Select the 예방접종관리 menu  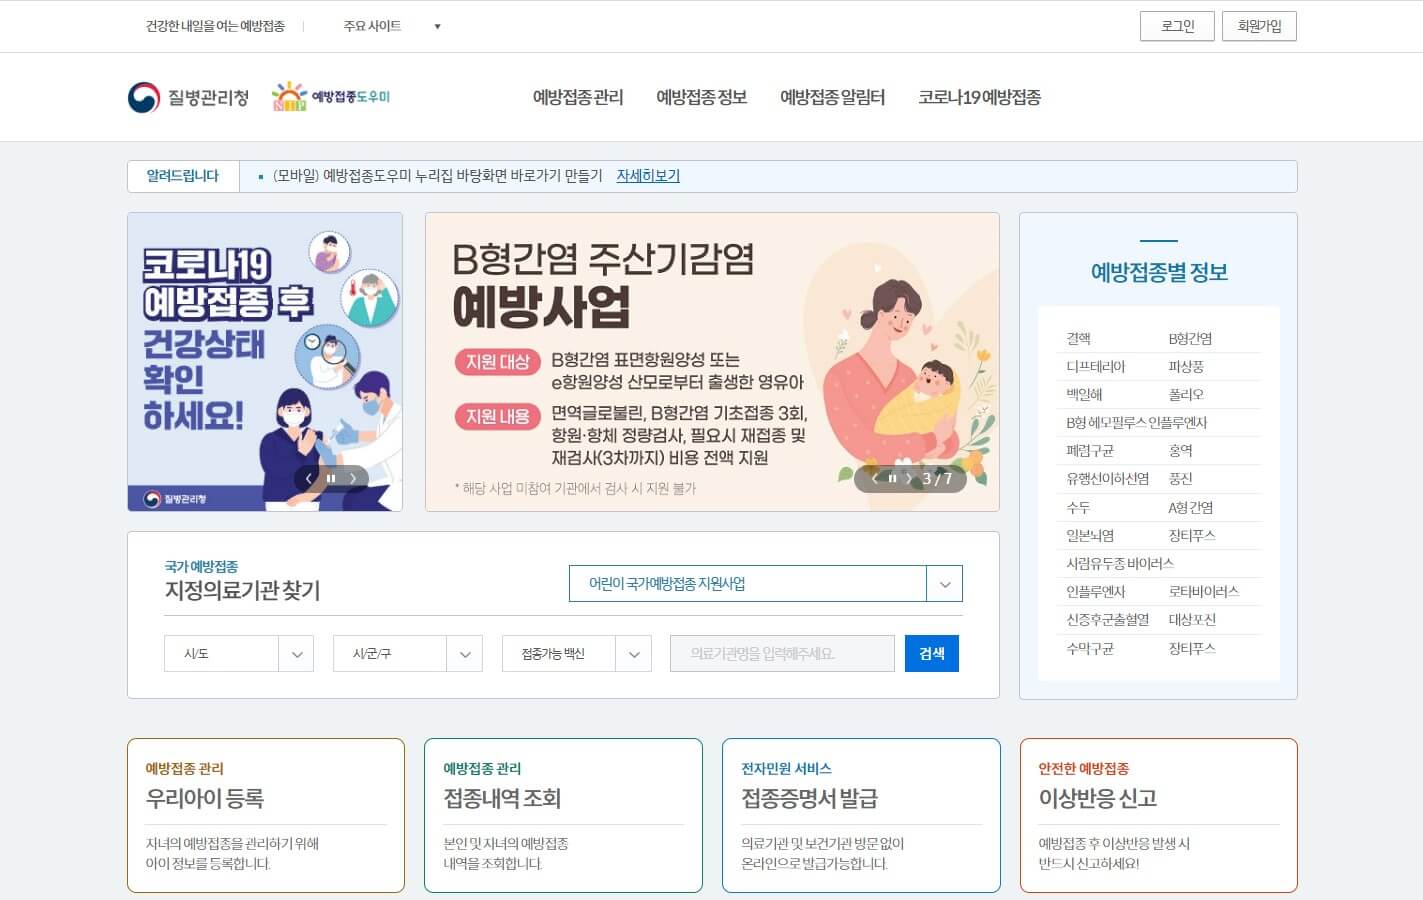pos(577,97)
